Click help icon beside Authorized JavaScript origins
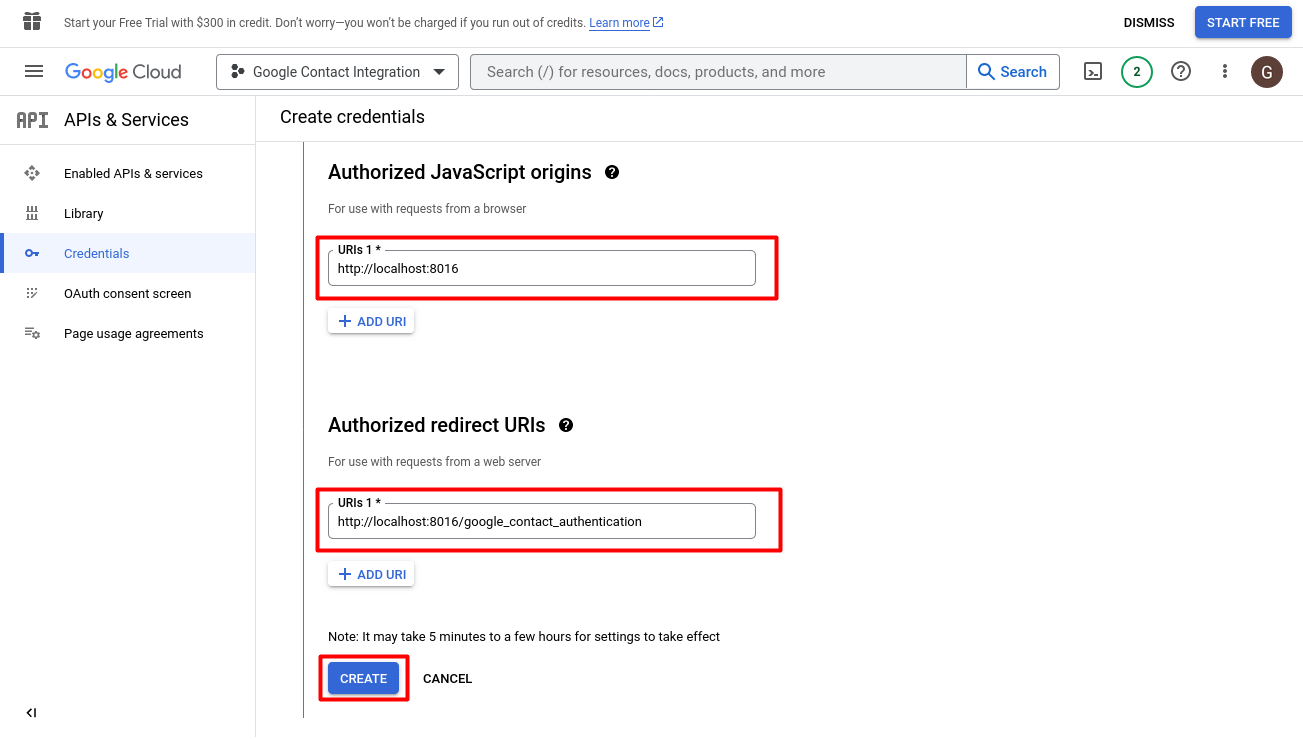 612,172
